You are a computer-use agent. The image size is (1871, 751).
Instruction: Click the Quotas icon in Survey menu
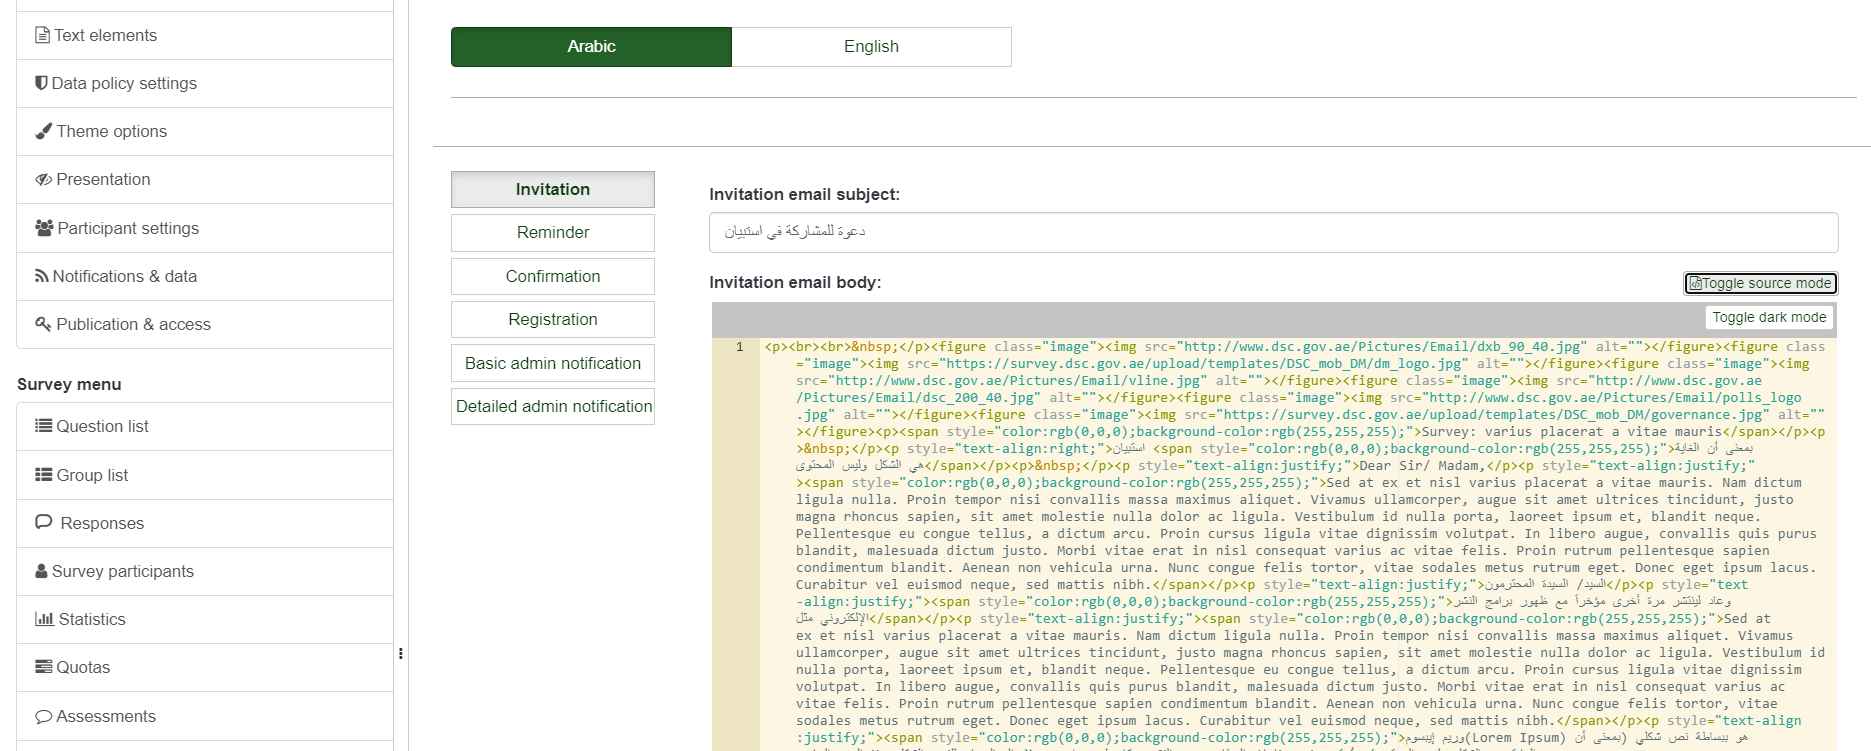click(x=43, y=667)
